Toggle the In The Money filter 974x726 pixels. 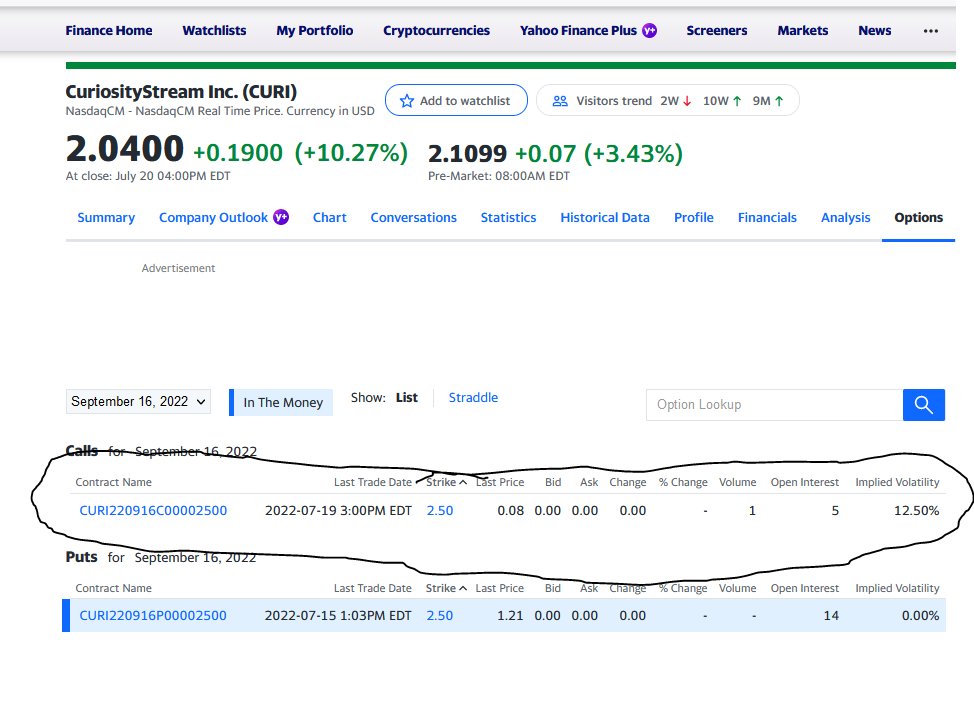[x=281, y=402]
